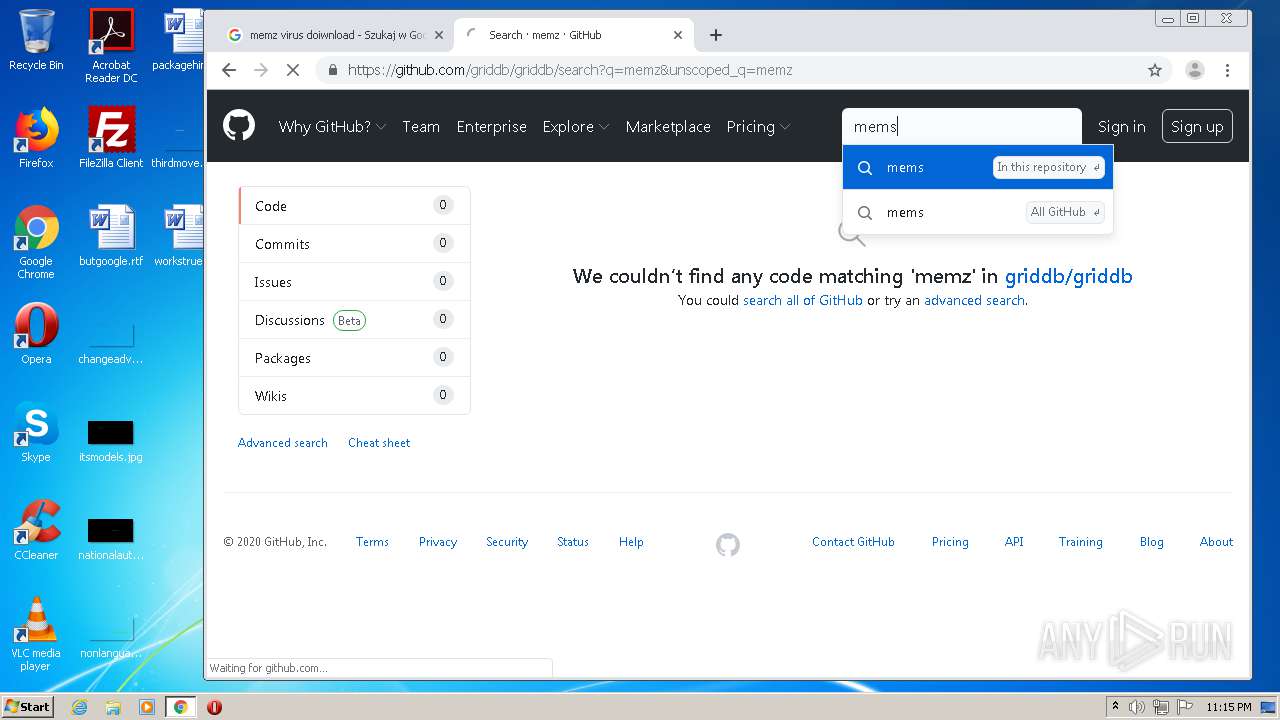
Task: Stop page loading with the X button
Action: (293, 70)
